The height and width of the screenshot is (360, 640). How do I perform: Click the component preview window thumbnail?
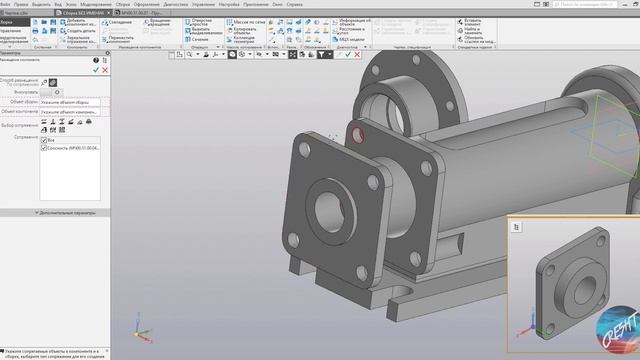tap(573, 284)
